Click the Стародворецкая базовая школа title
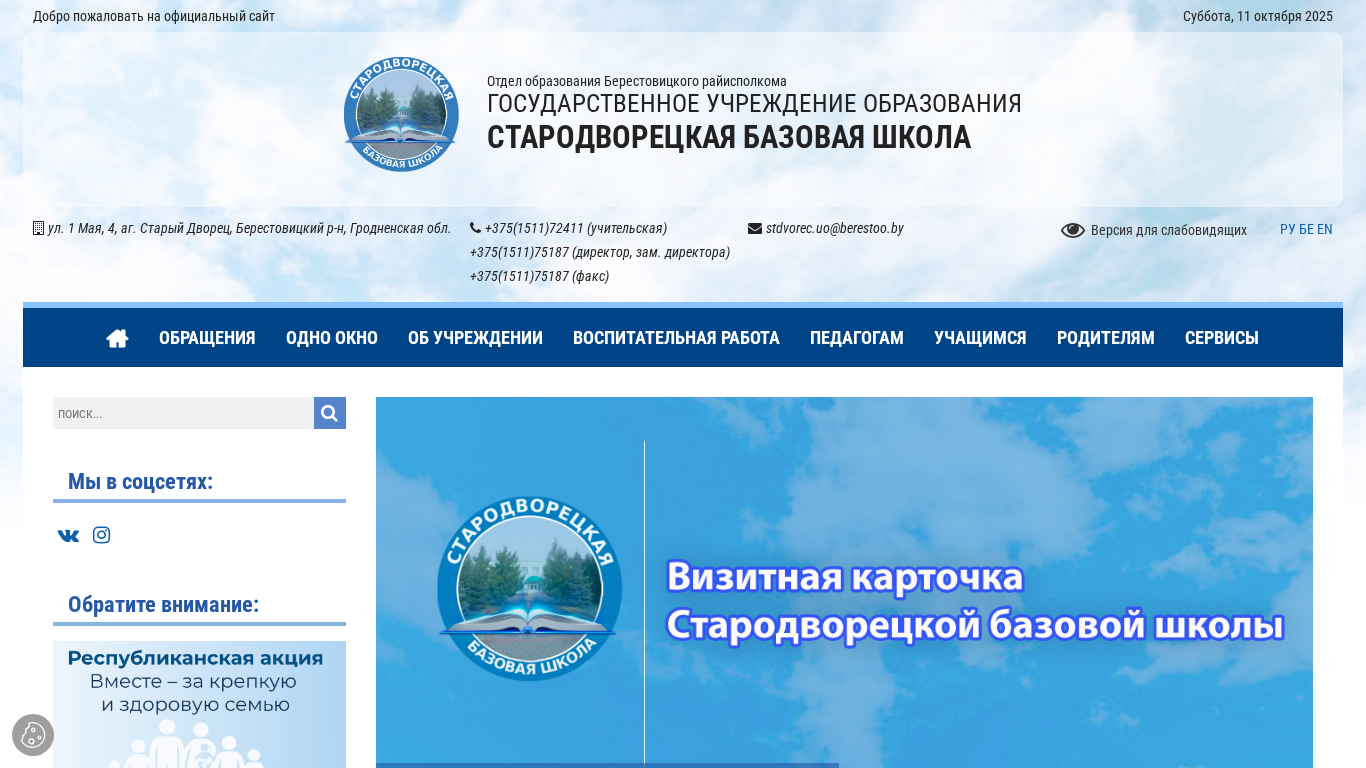Viewport: 1366px width, 768px height. [x=729, y=137]
